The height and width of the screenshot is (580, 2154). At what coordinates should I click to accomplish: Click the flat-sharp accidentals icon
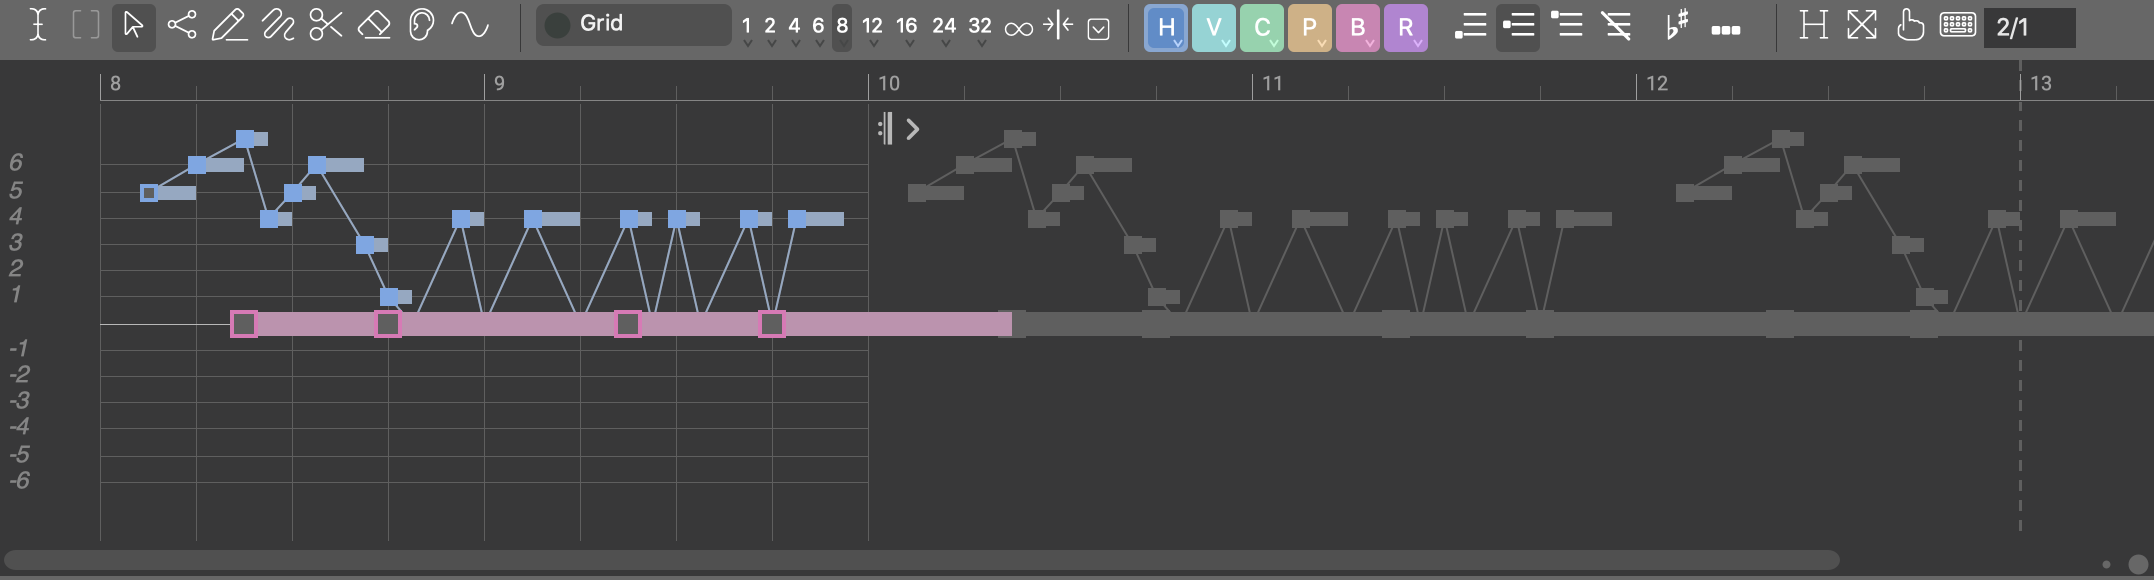point(1677,26)
